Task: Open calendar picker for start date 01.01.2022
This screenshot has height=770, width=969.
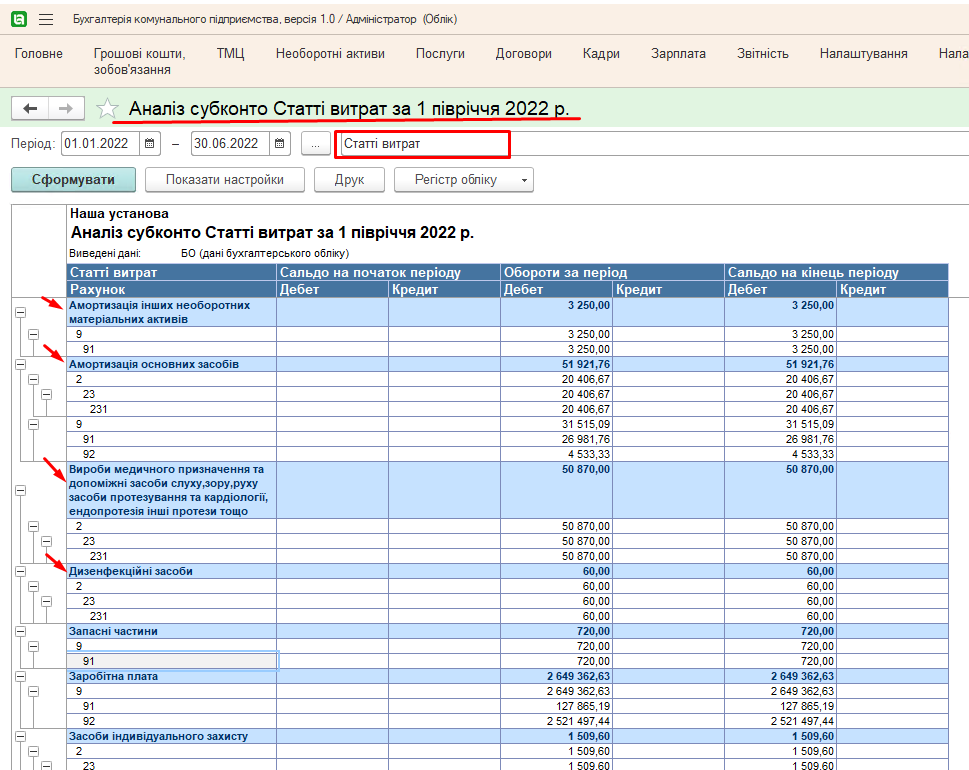Action: click(150, 144)
